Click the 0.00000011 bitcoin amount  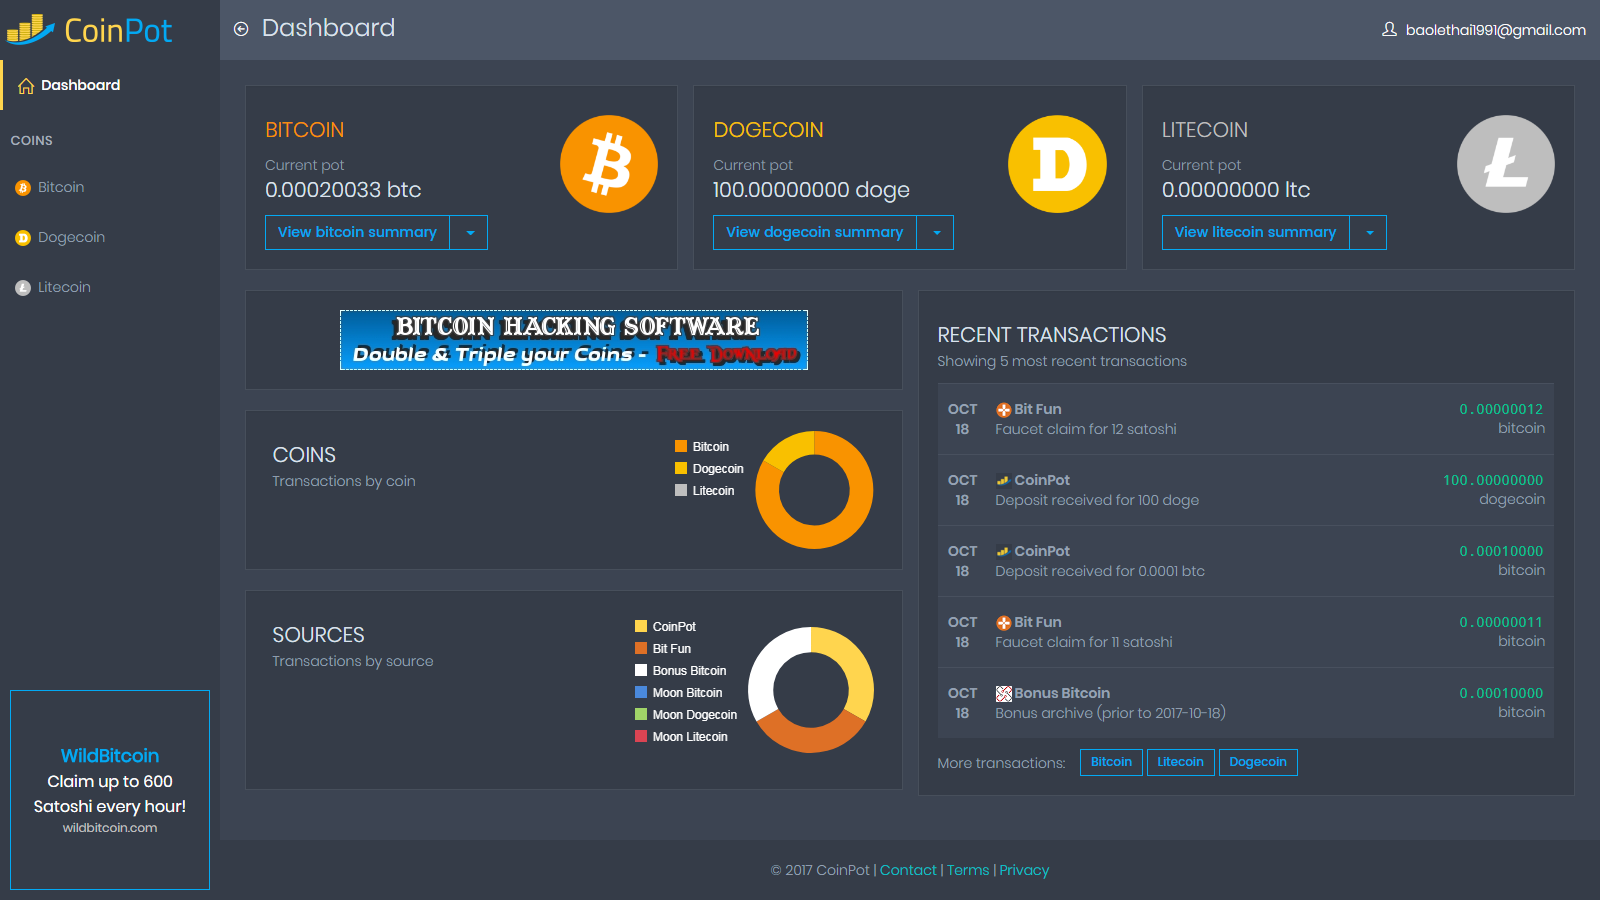1501,623
